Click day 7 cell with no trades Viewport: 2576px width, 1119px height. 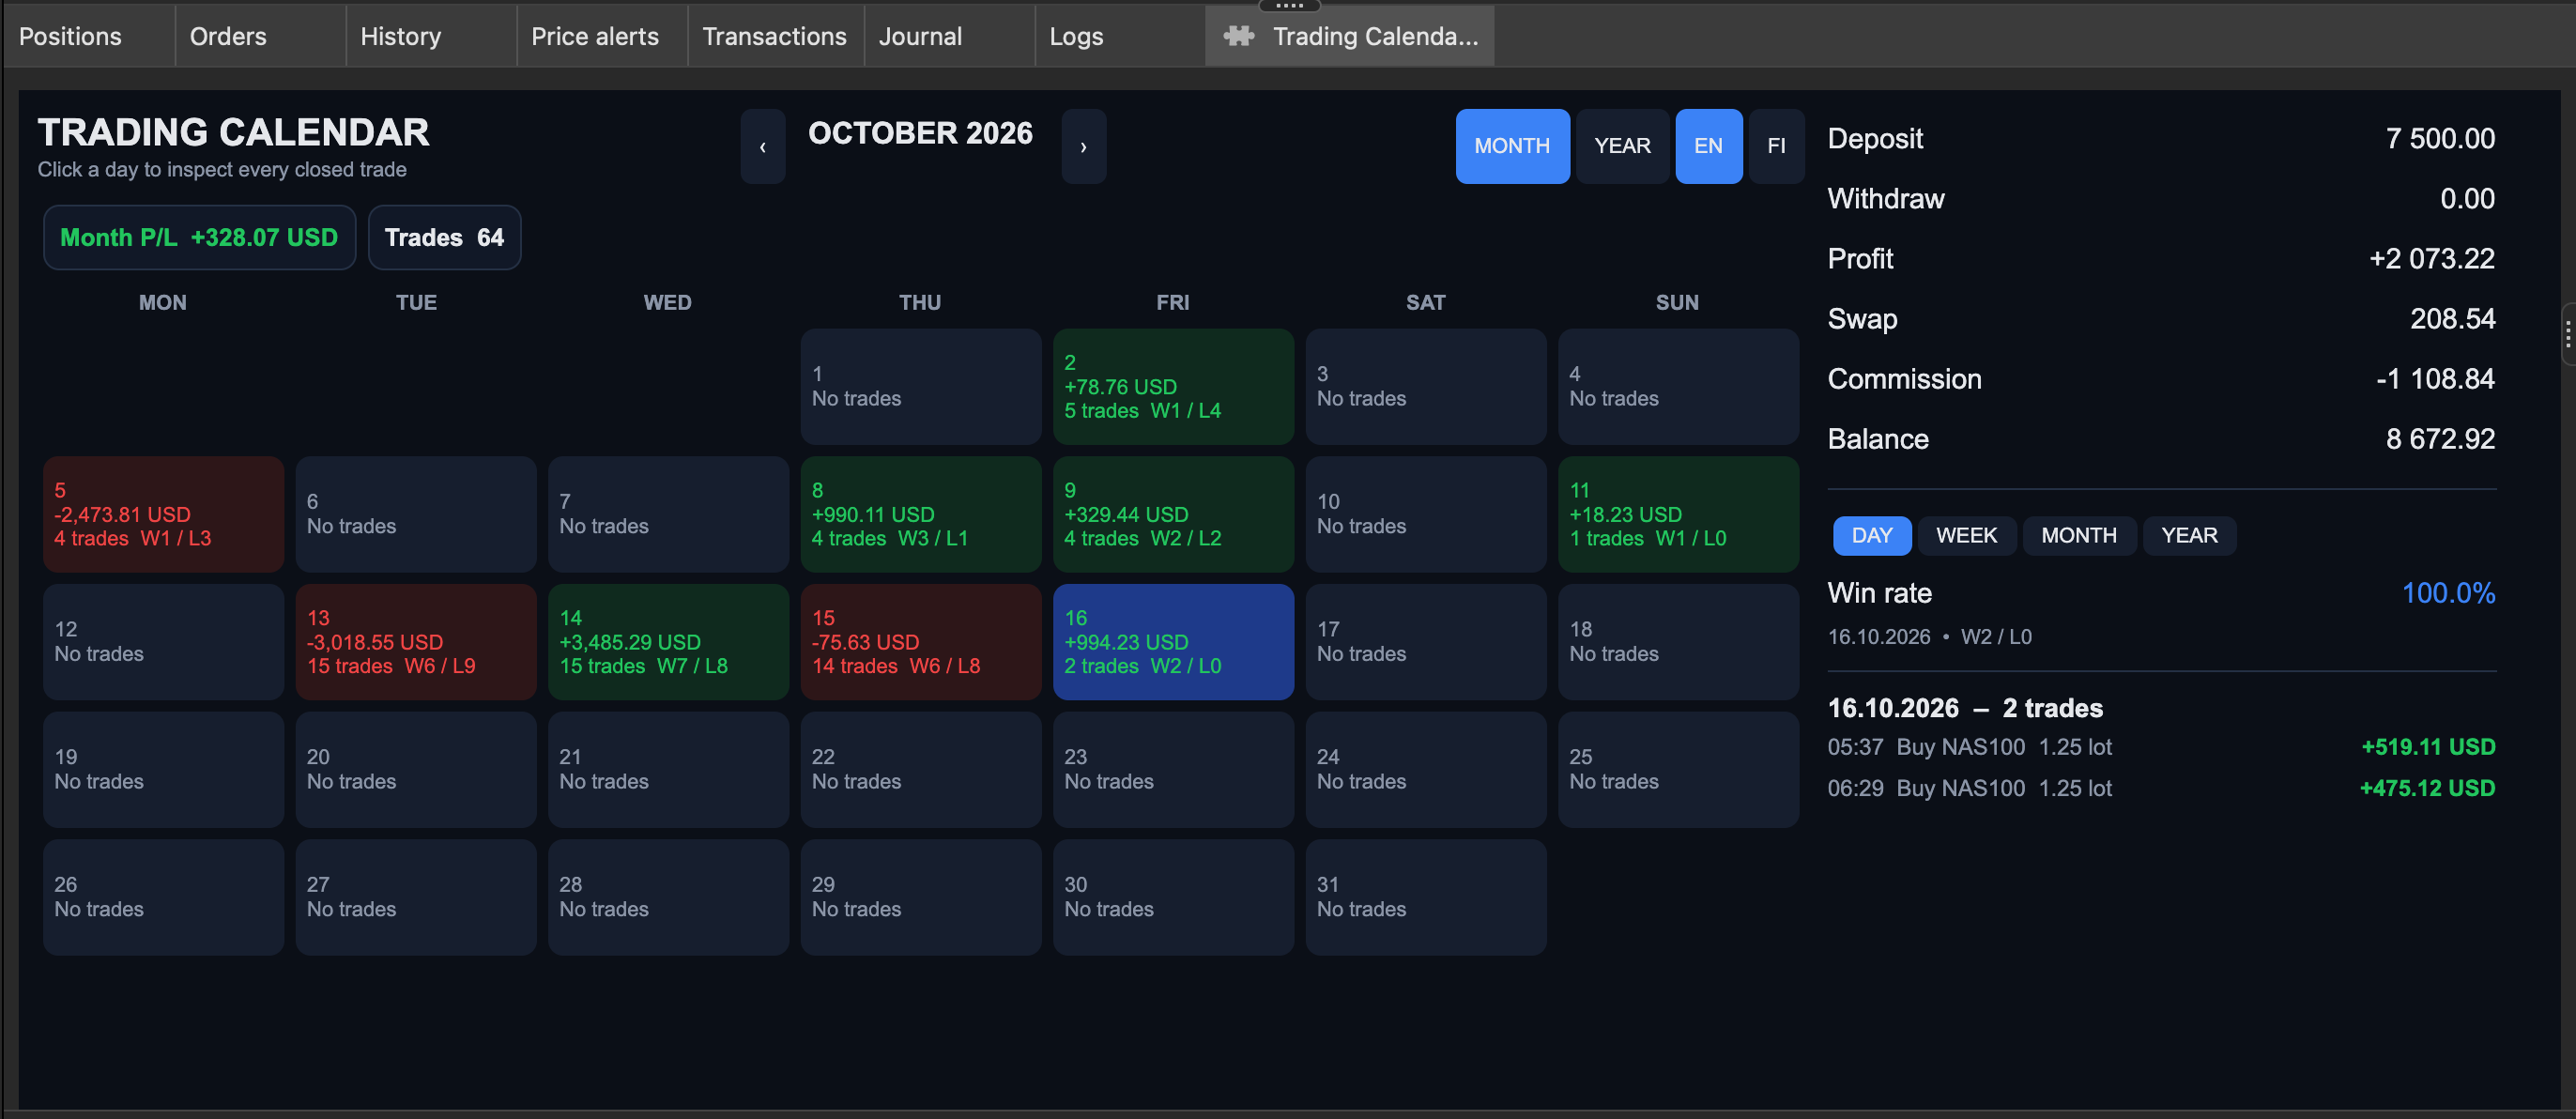click(668, 514)
